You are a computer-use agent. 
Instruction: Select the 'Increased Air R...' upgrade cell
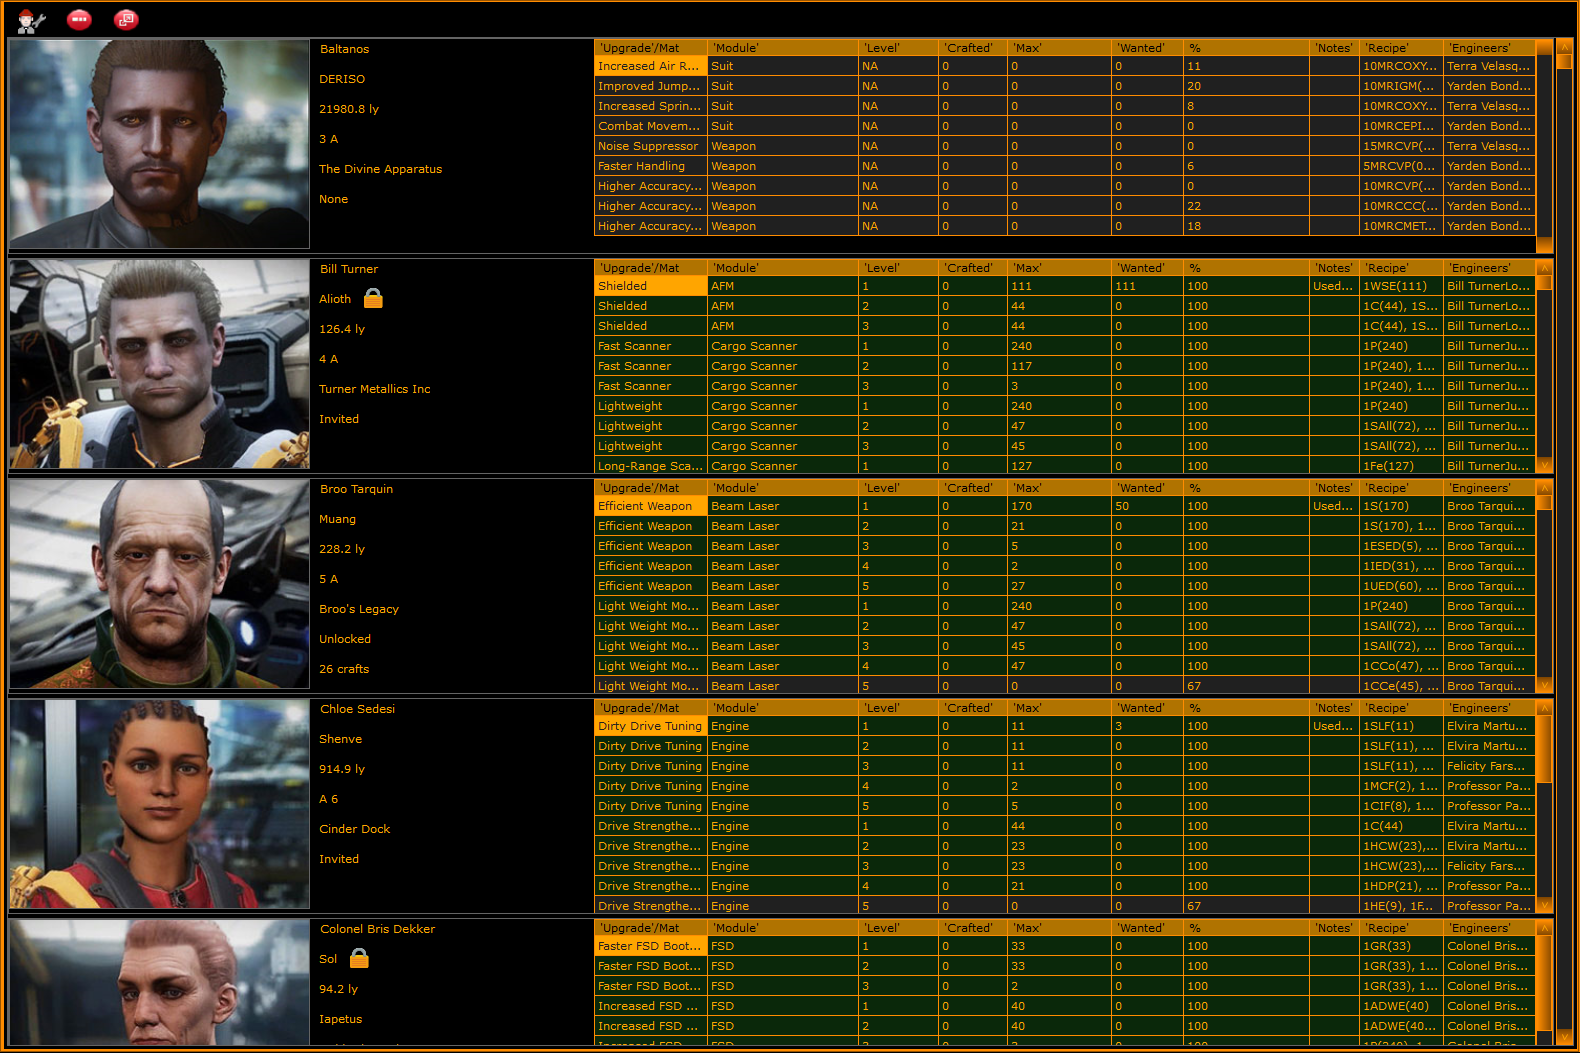pyautogui.click(x=650, y=66)
